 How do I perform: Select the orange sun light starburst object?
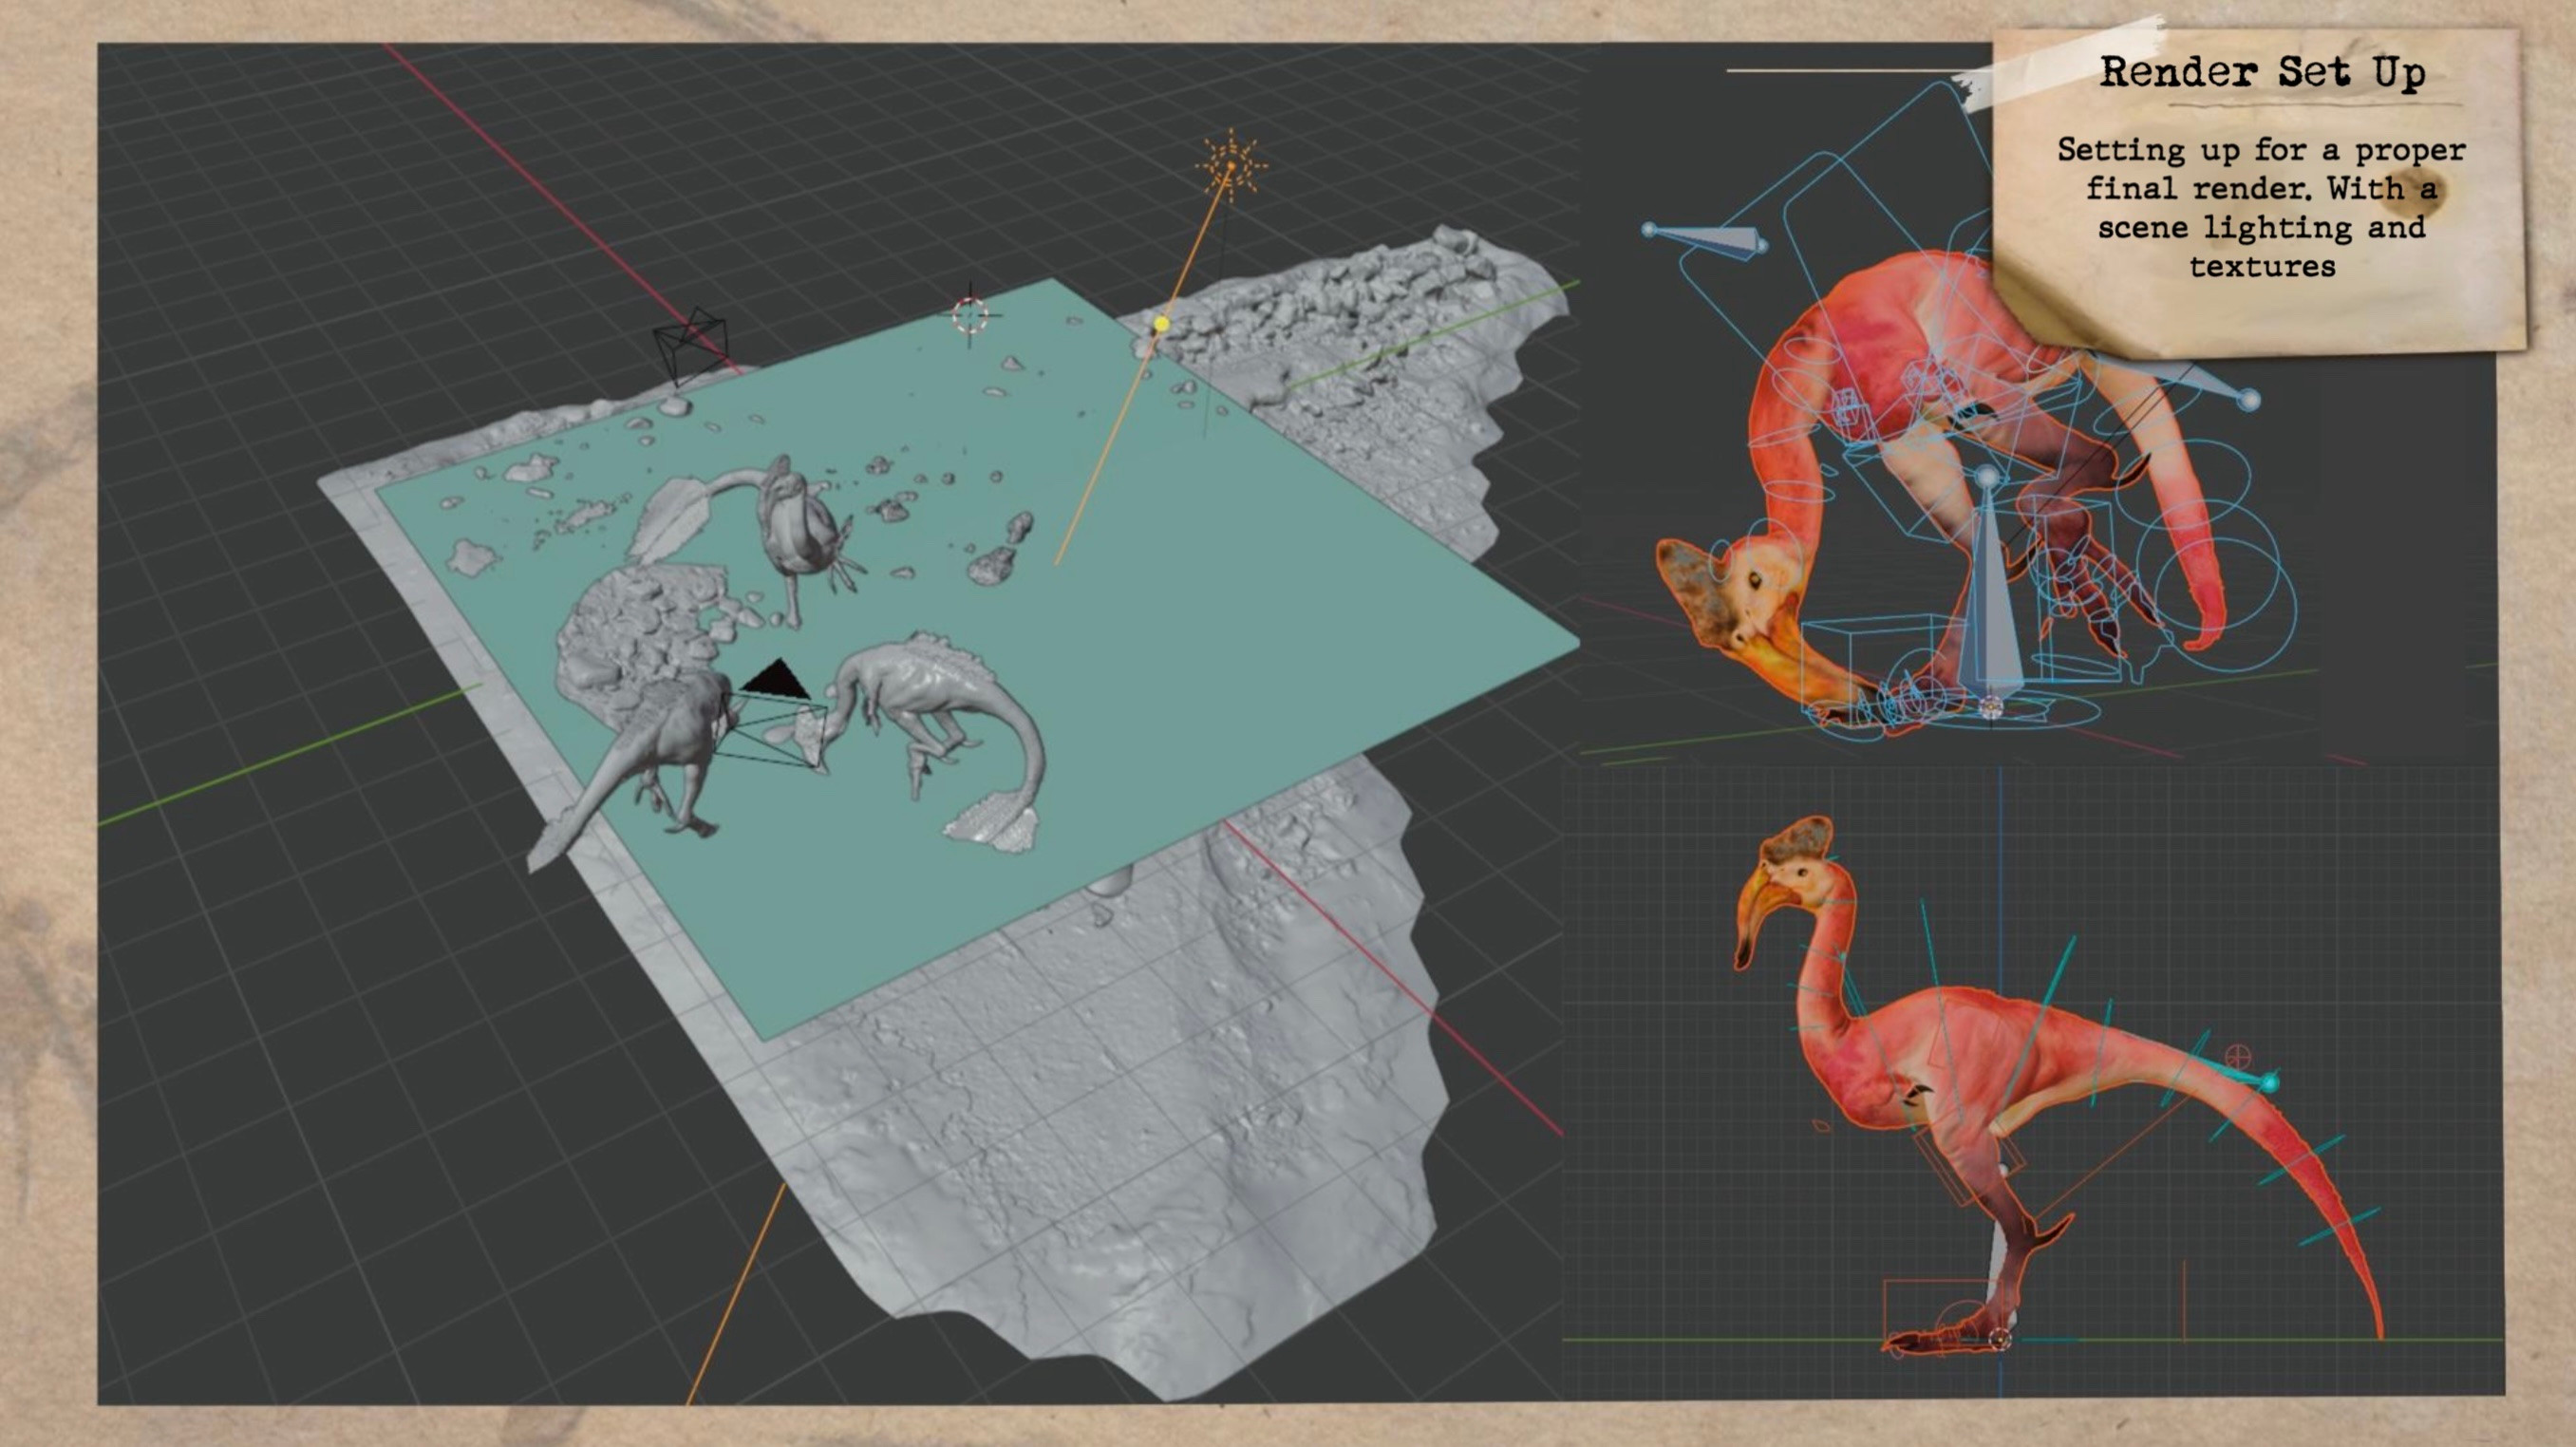pos(1231,165)
